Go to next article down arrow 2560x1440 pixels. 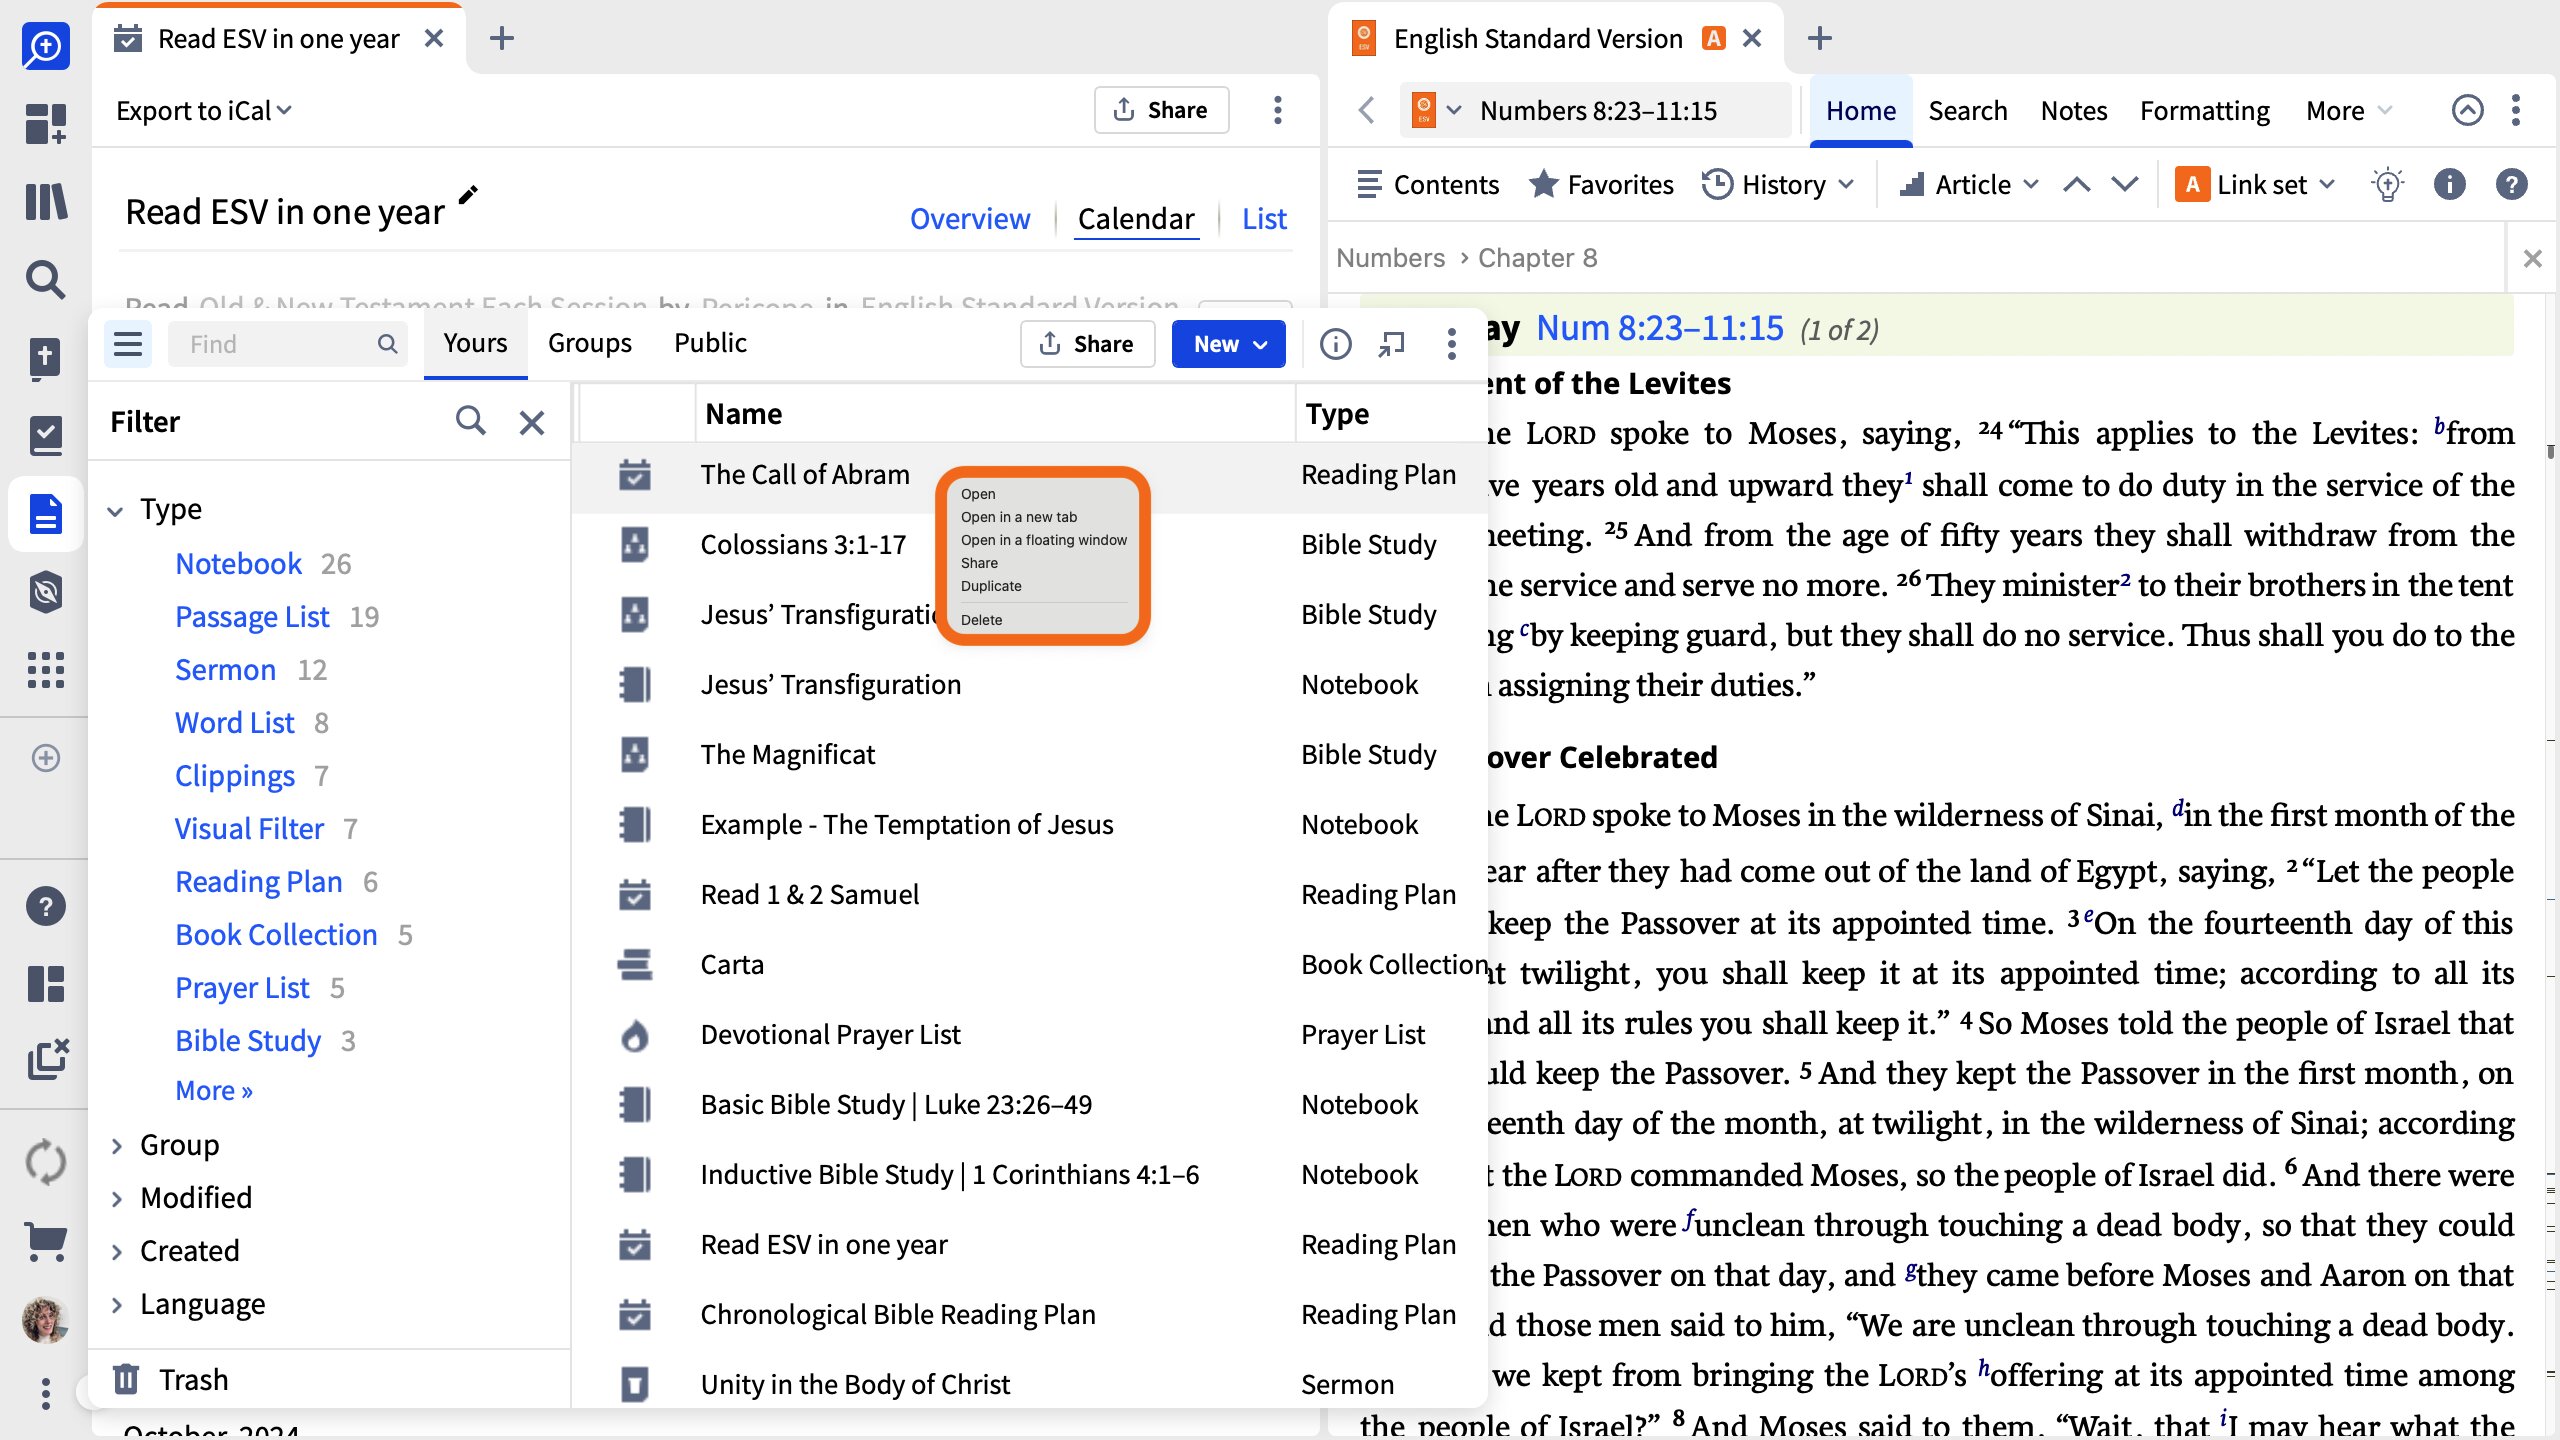pos(2125,185)
